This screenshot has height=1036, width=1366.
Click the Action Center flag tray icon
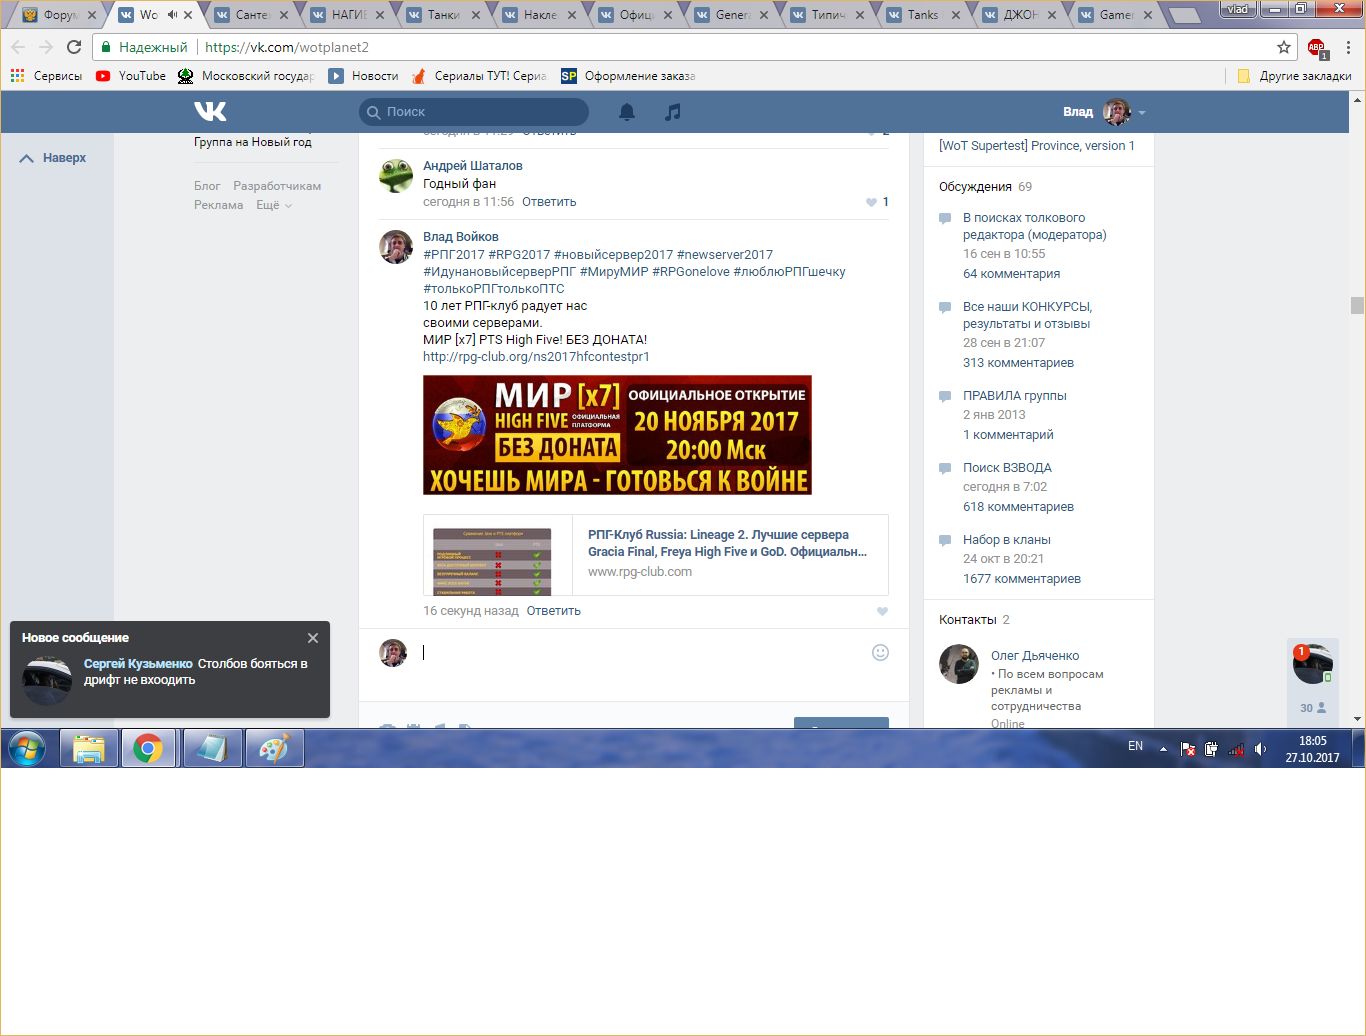click(1187, 748)
